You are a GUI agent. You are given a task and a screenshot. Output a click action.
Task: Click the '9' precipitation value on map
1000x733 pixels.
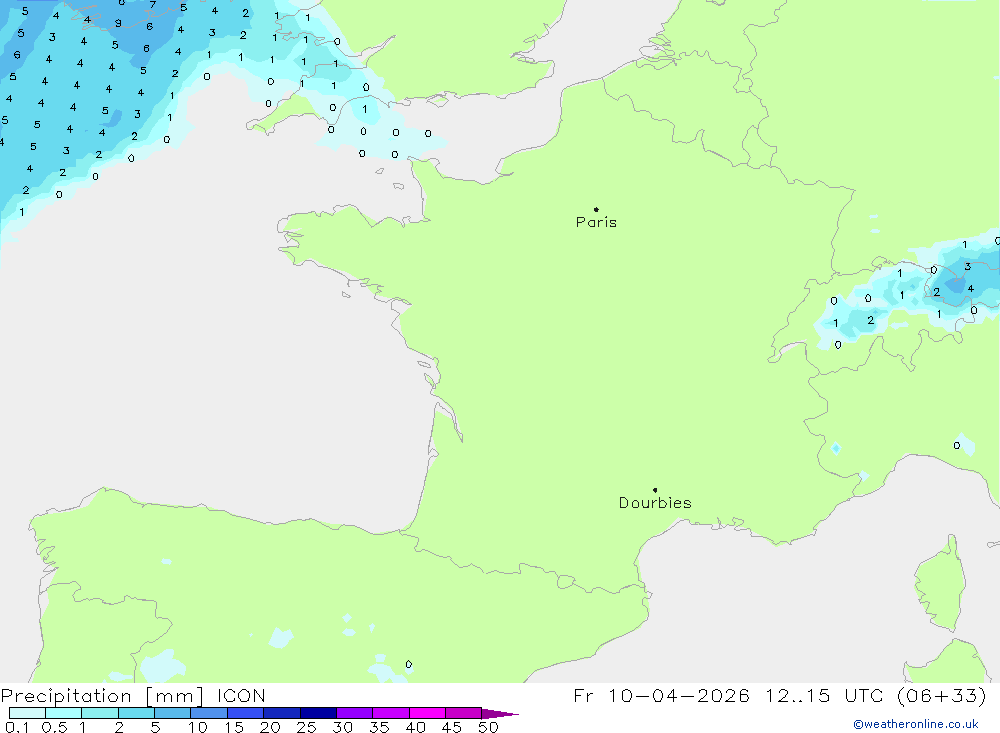point(118,23)
